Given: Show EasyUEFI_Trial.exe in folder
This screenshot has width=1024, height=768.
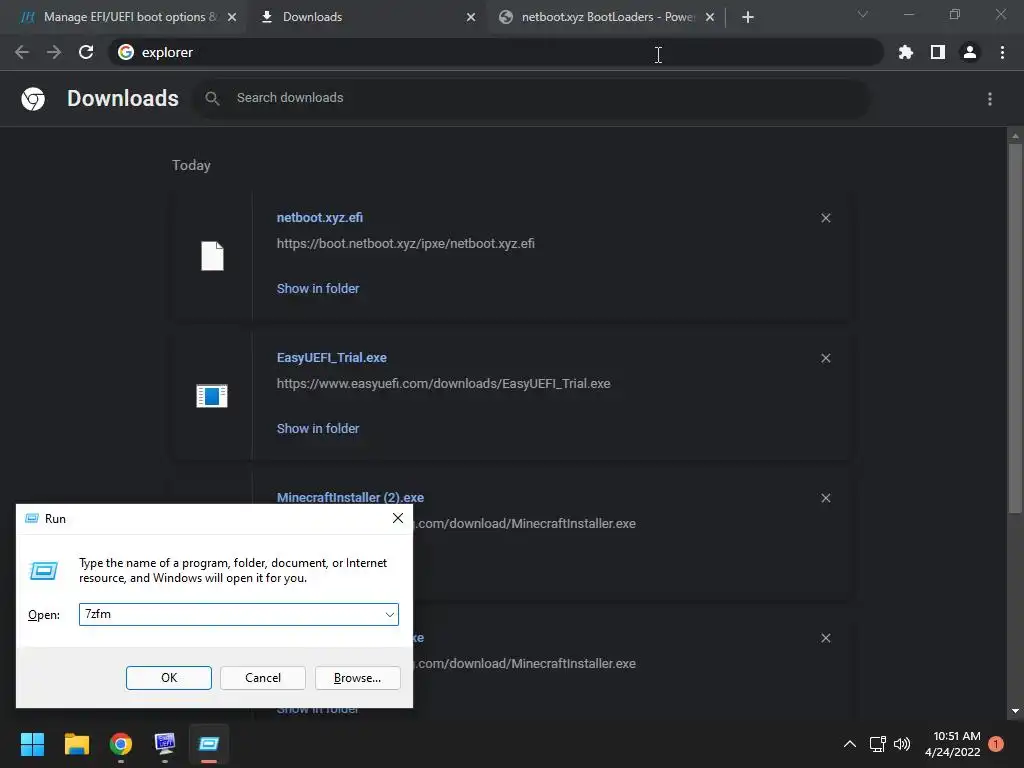Looking at the screenshot, I should [318, 428].
